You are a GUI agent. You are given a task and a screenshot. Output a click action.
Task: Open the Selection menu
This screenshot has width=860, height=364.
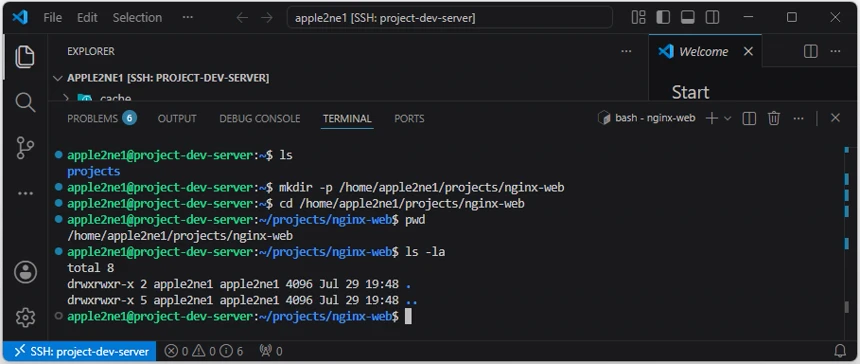click(x=137, y=18)
